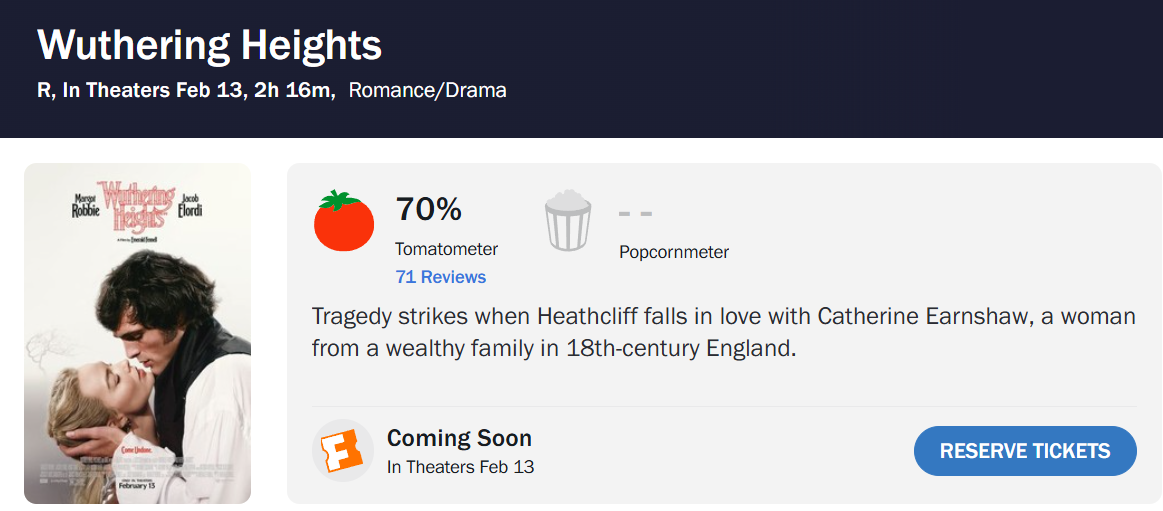The image size is (1163, 511).
Task: Click the empty Popcornmeter score dashes
Action: pyautogui.click(x=635, y=213)
